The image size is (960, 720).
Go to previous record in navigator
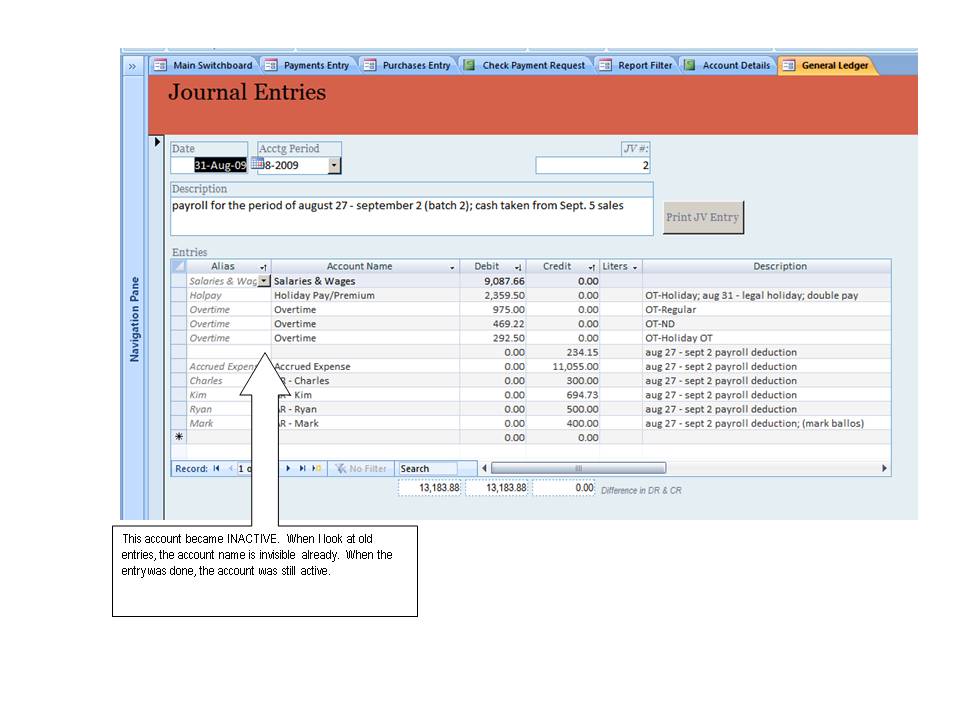tap(231, 468)
